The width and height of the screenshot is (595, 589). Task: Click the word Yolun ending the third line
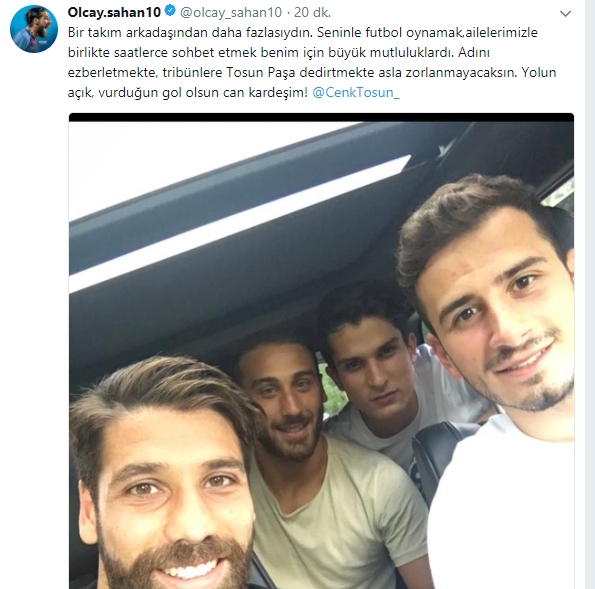(x=539, y=72)
